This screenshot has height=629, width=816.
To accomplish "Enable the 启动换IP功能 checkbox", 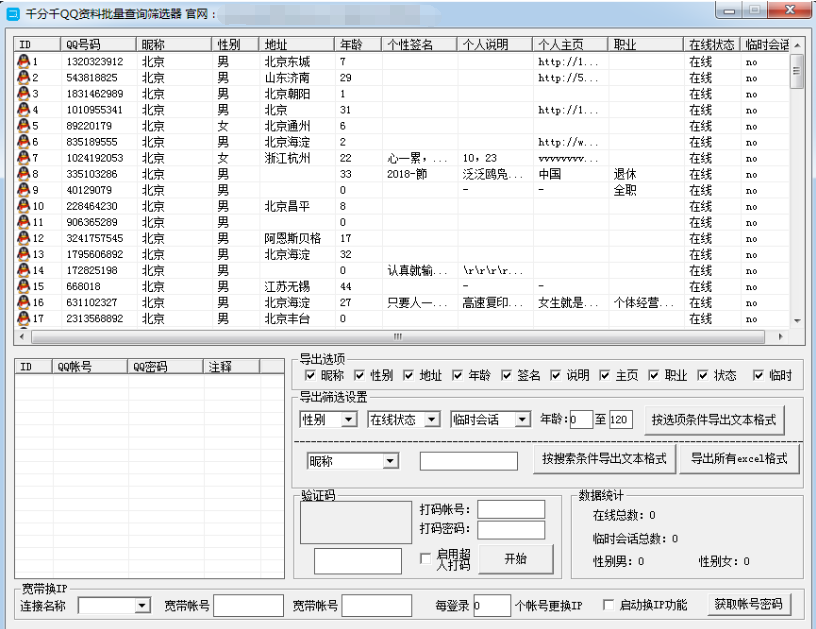I will pyautogui.click(x=608, y=605).
